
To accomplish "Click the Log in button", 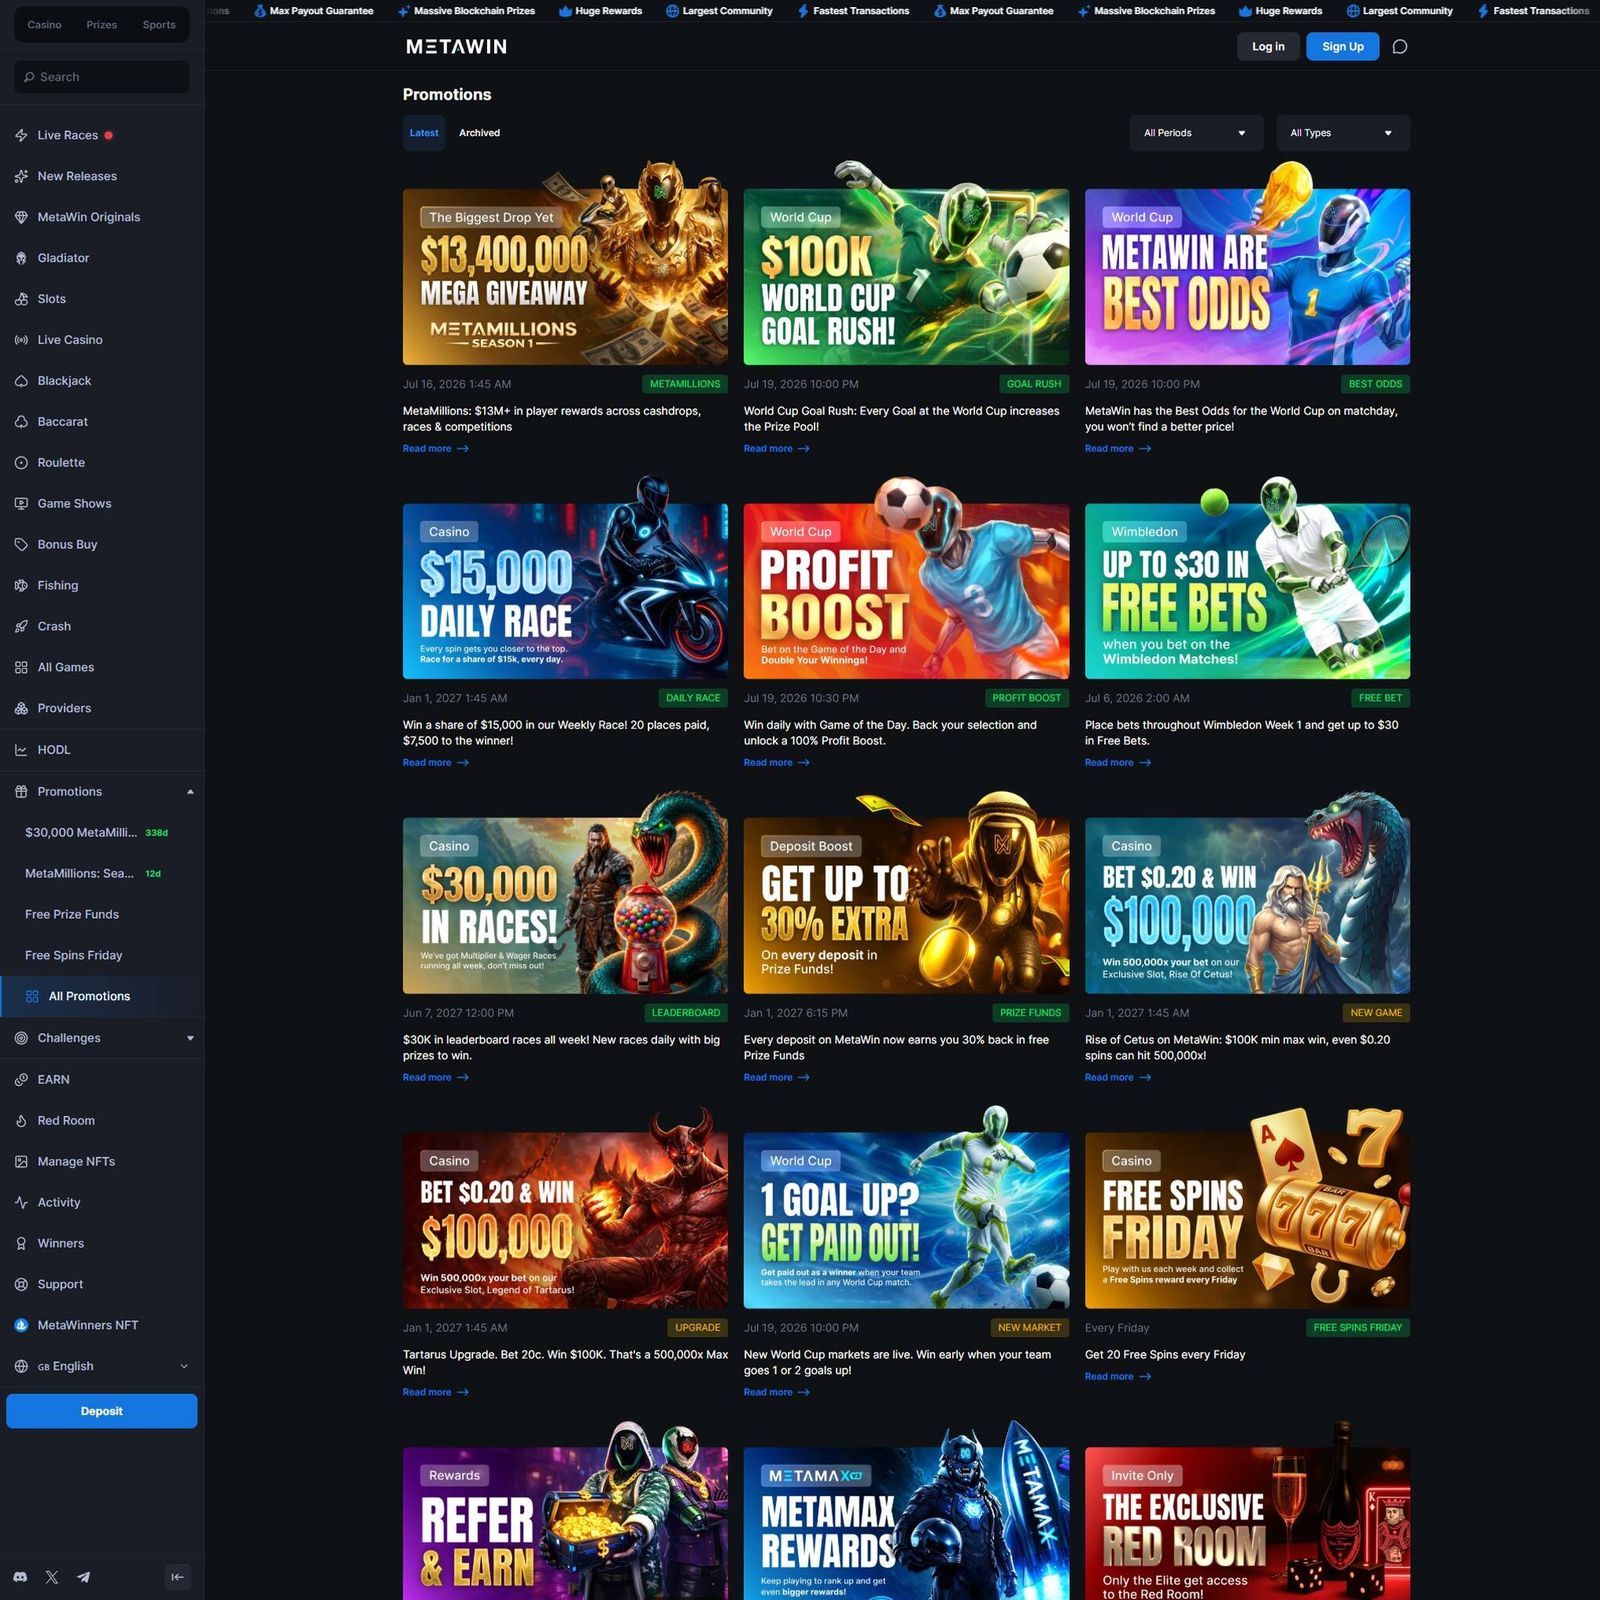I will (x=1268, y=47).
